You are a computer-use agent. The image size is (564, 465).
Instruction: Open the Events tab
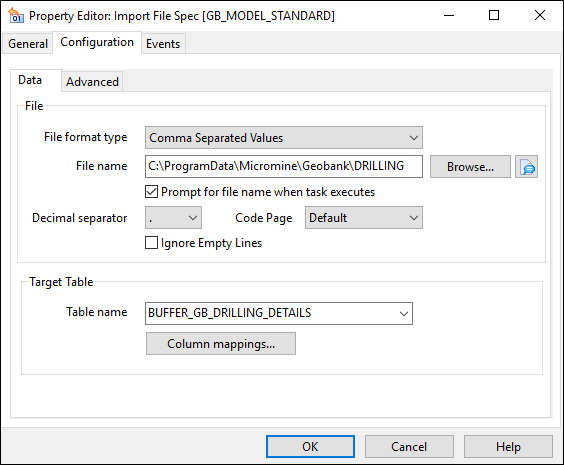coord(163,44)
